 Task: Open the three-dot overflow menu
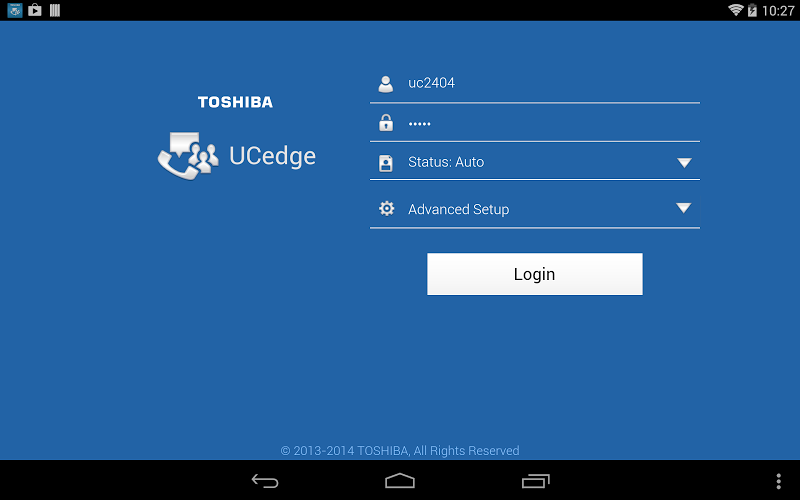coord(779,481)
